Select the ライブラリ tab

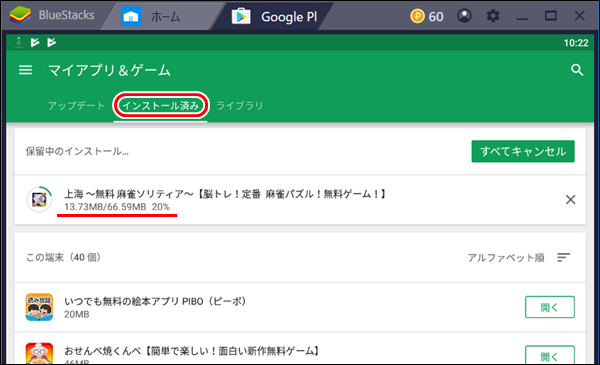pyautogui.click(x=240, y=106)
